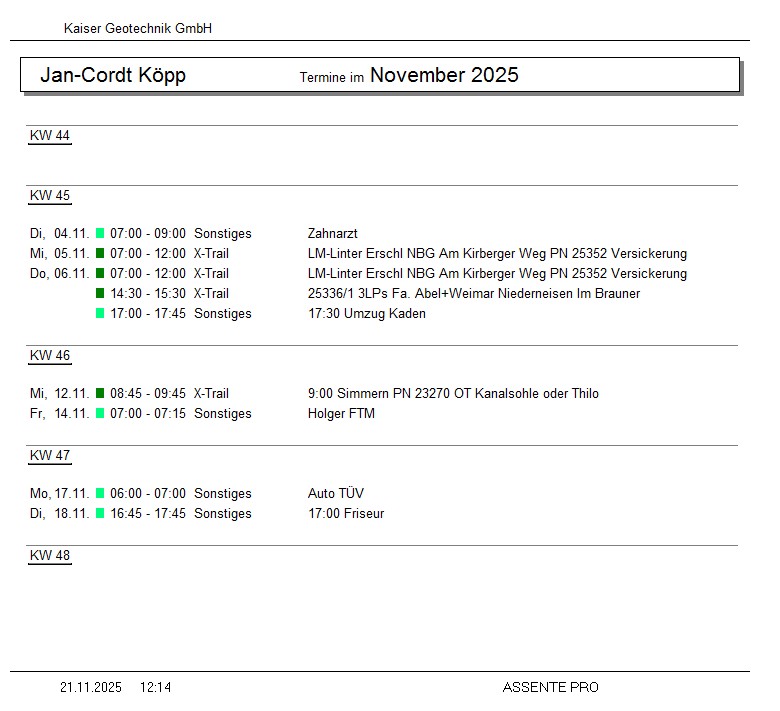Click the dark green square on Mi, 05.11. row
Viewport: 780px width, 711px height.
coord(100,253)
